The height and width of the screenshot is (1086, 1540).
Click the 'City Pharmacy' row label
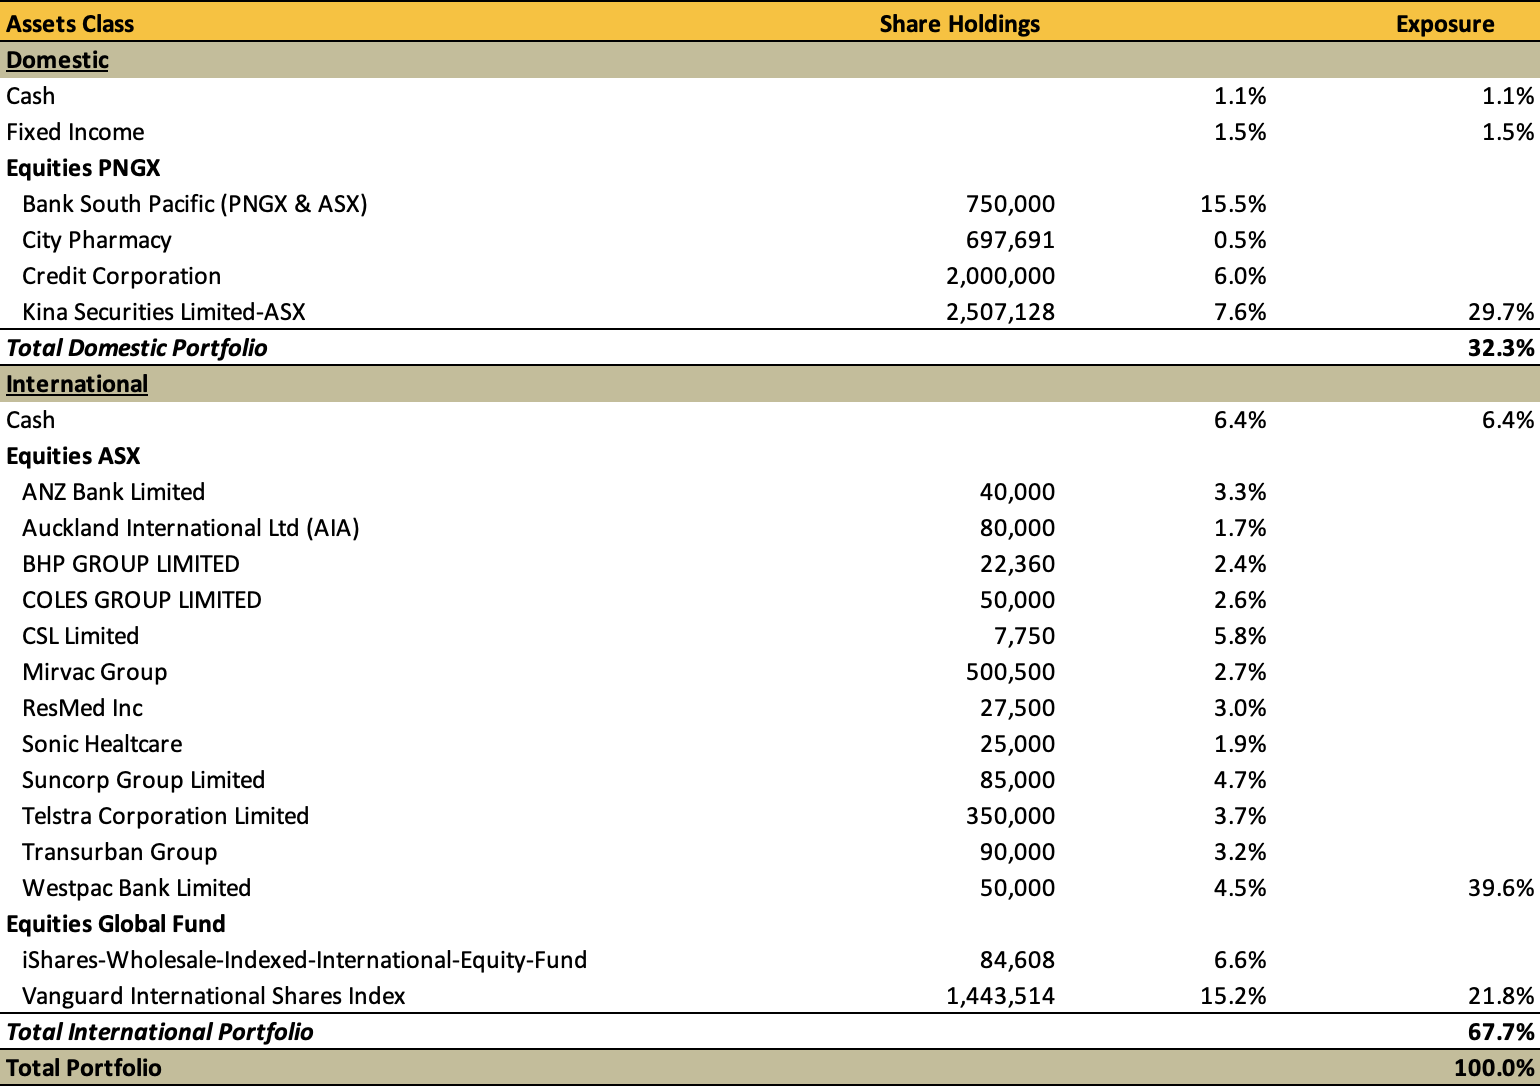97,240
